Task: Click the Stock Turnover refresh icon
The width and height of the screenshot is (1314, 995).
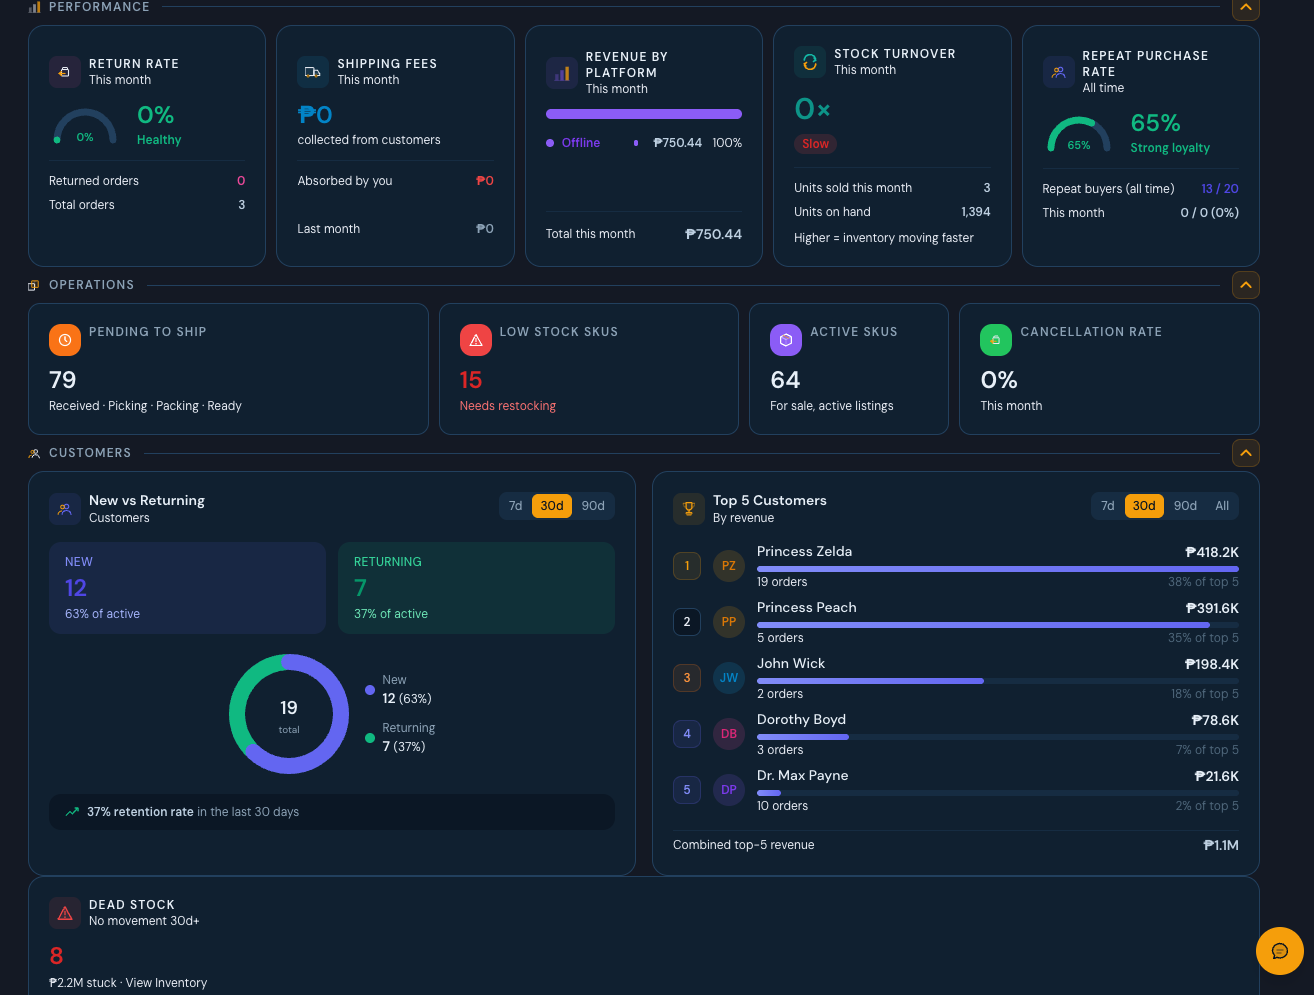Action: 810,62
